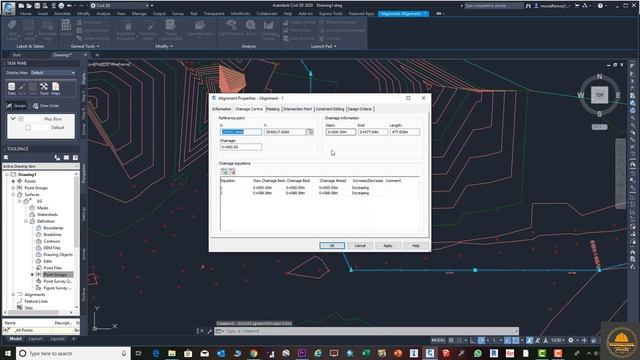Open the Analyze ribbon tab

point(103,13)
